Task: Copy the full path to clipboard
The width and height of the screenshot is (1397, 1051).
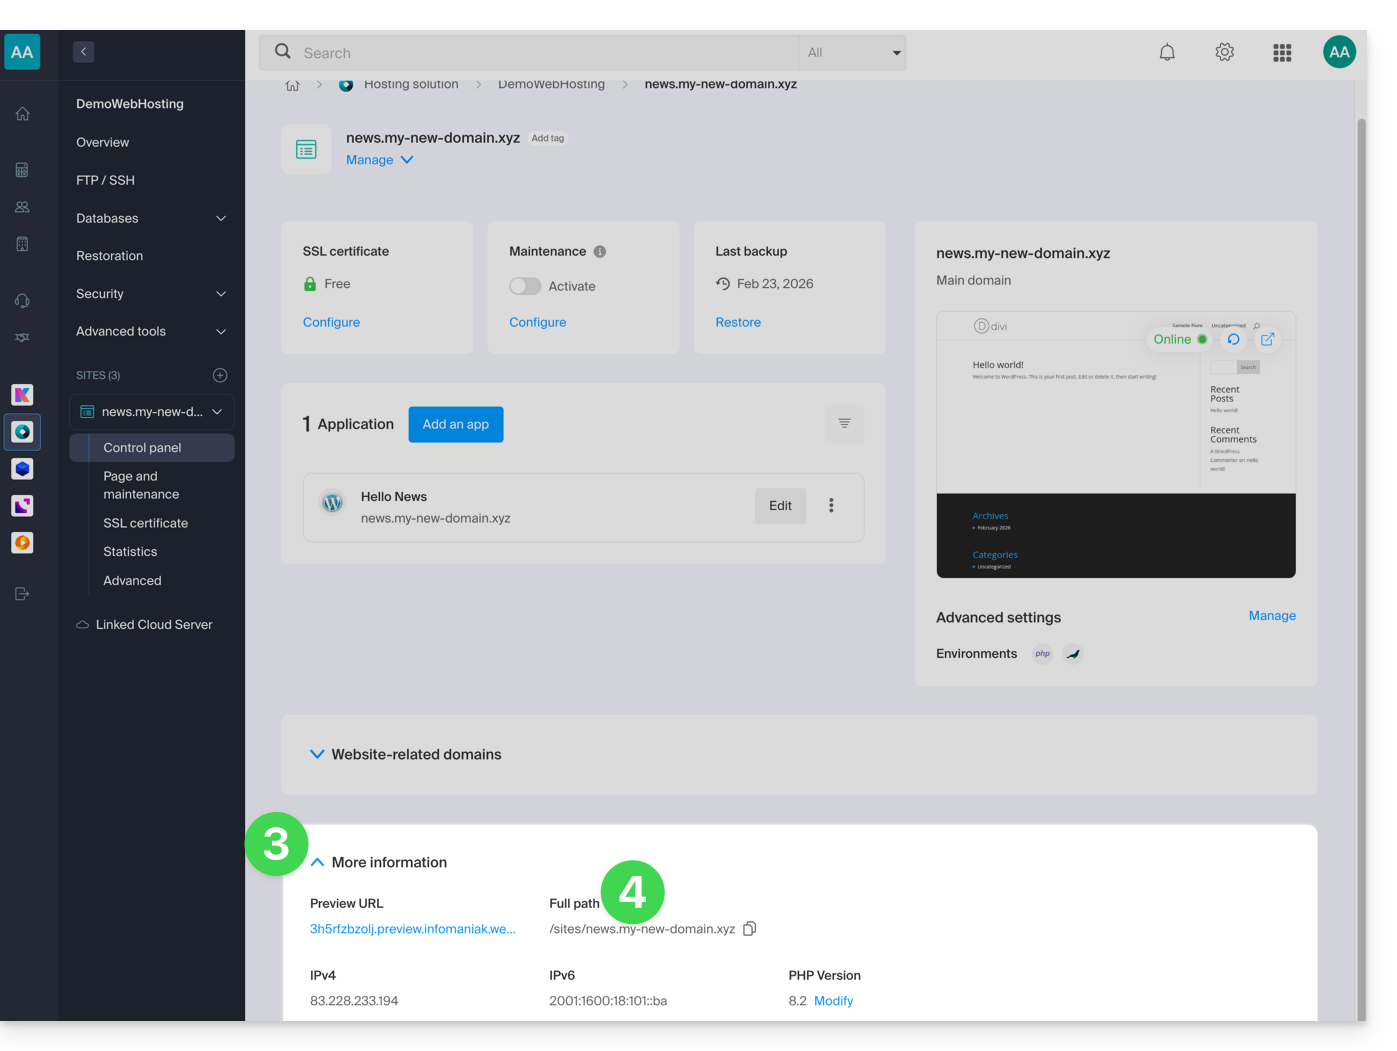Action: [750, 929]
